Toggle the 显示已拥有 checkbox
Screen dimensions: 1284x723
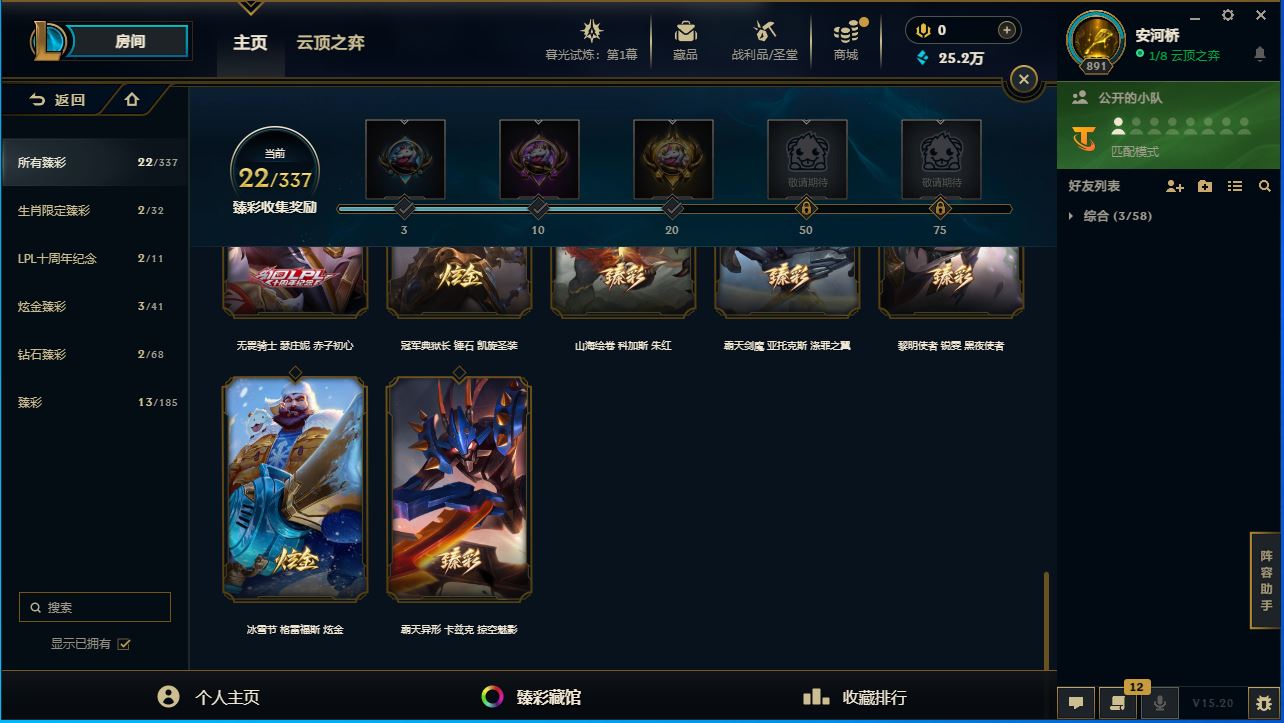[x=124, y=644]
